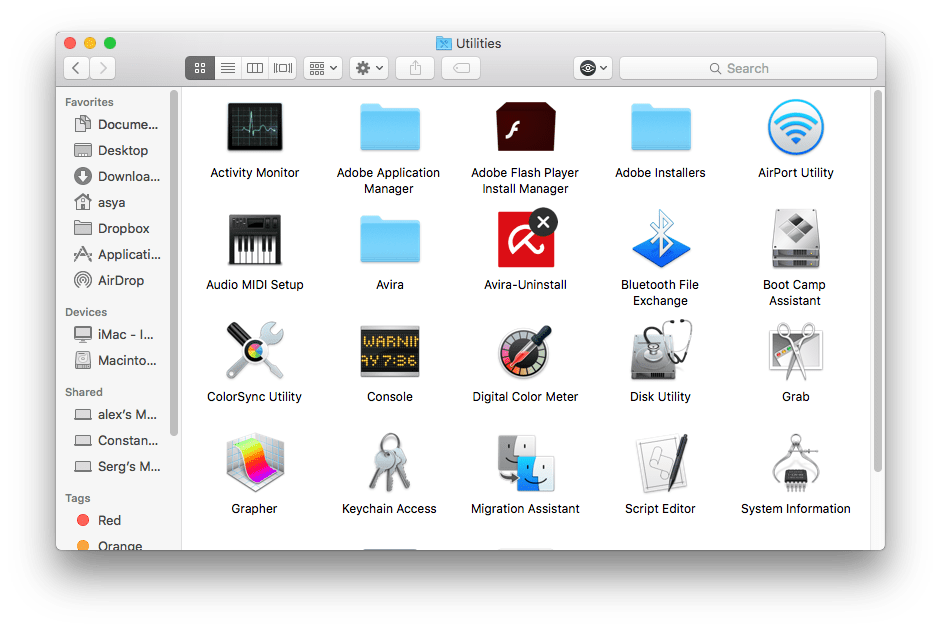The height and width of the screenshot is (630, 941).
Task: Select Serg's Mac shared computer
Action: pyautogui.click(x=117, y=466)
